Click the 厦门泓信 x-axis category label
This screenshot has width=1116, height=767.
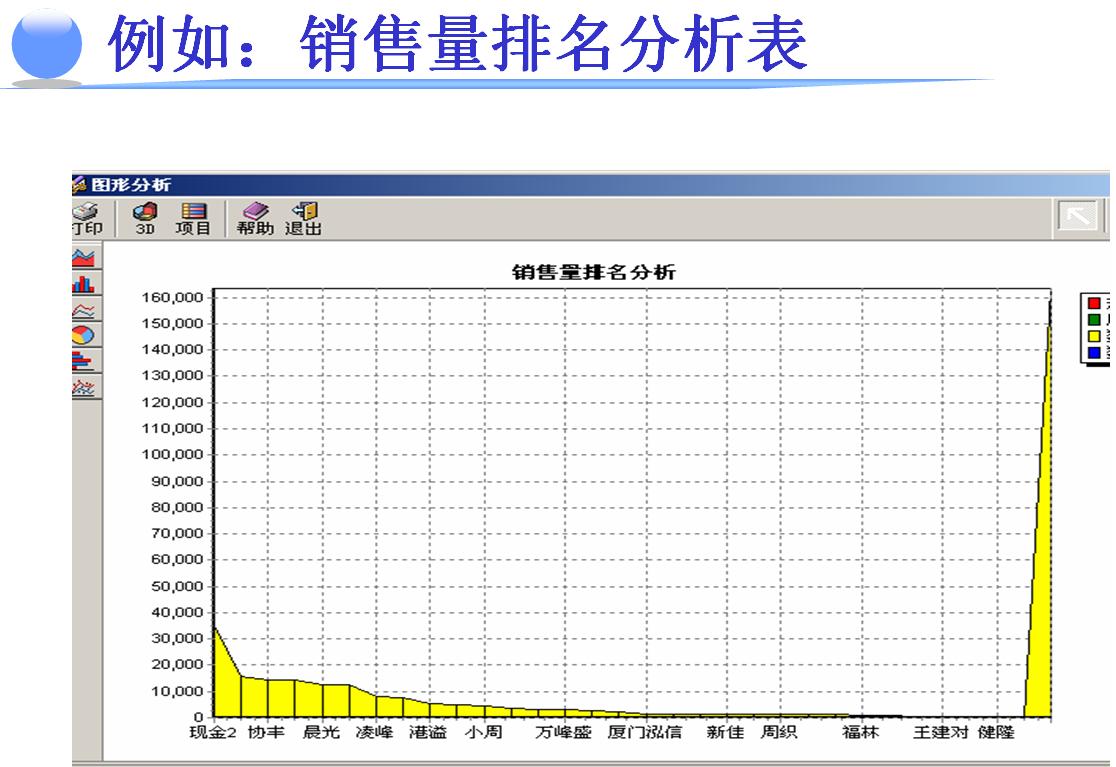(644, 733)
